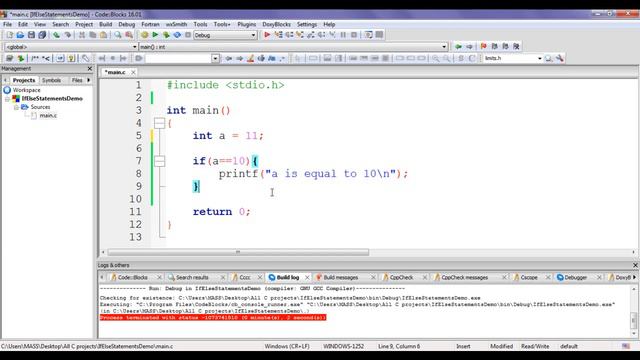This screenshot has width=640, height=360.
Task: Collapse the main function fold at line 4
Action: tap(160, 123)
